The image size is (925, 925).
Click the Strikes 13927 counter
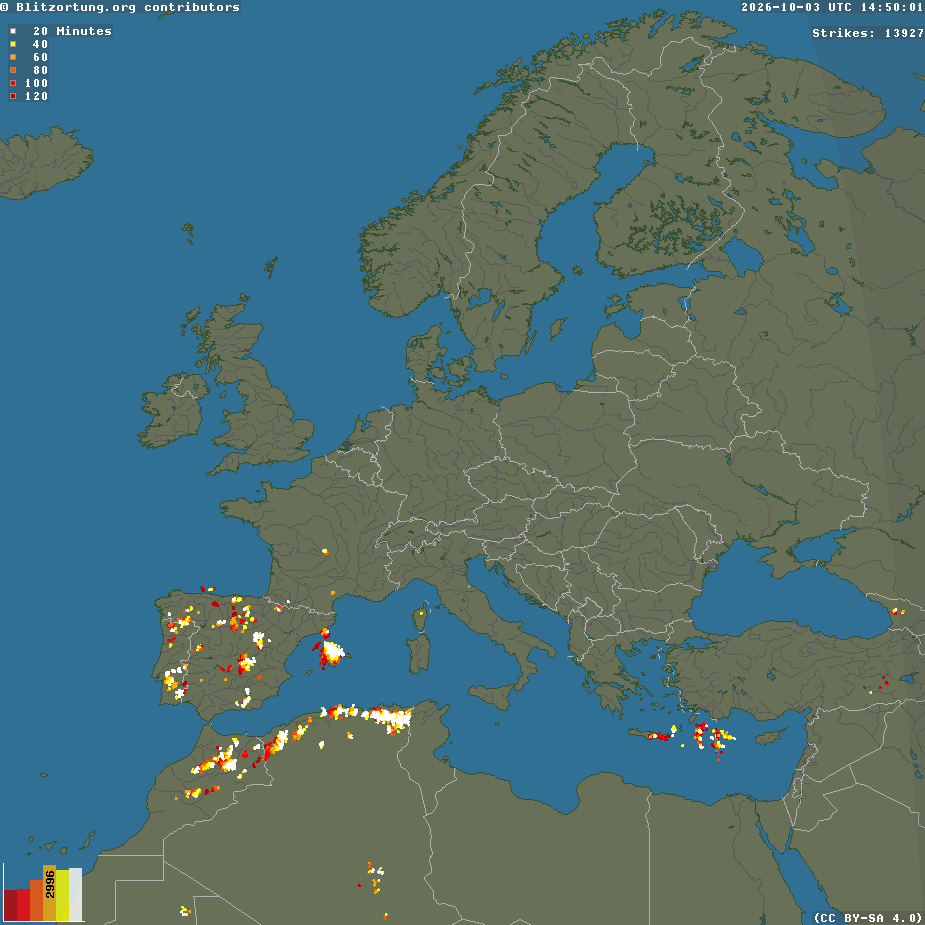pos(868,33)
